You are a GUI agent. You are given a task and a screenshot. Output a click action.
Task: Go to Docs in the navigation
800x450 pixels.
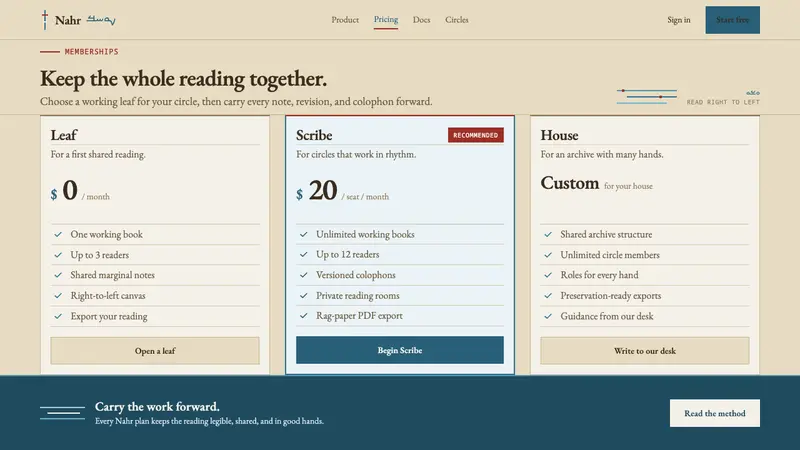click(421, 20)
